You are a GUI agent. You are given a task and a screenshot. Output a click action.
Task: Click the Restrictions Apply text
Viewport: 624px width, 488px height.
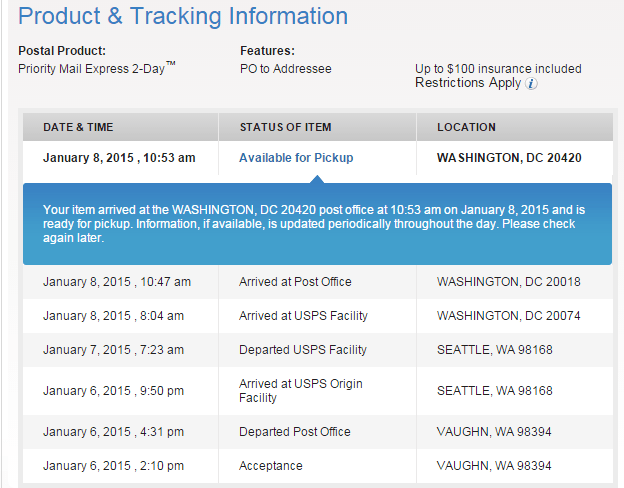click(x=468, y=83)
